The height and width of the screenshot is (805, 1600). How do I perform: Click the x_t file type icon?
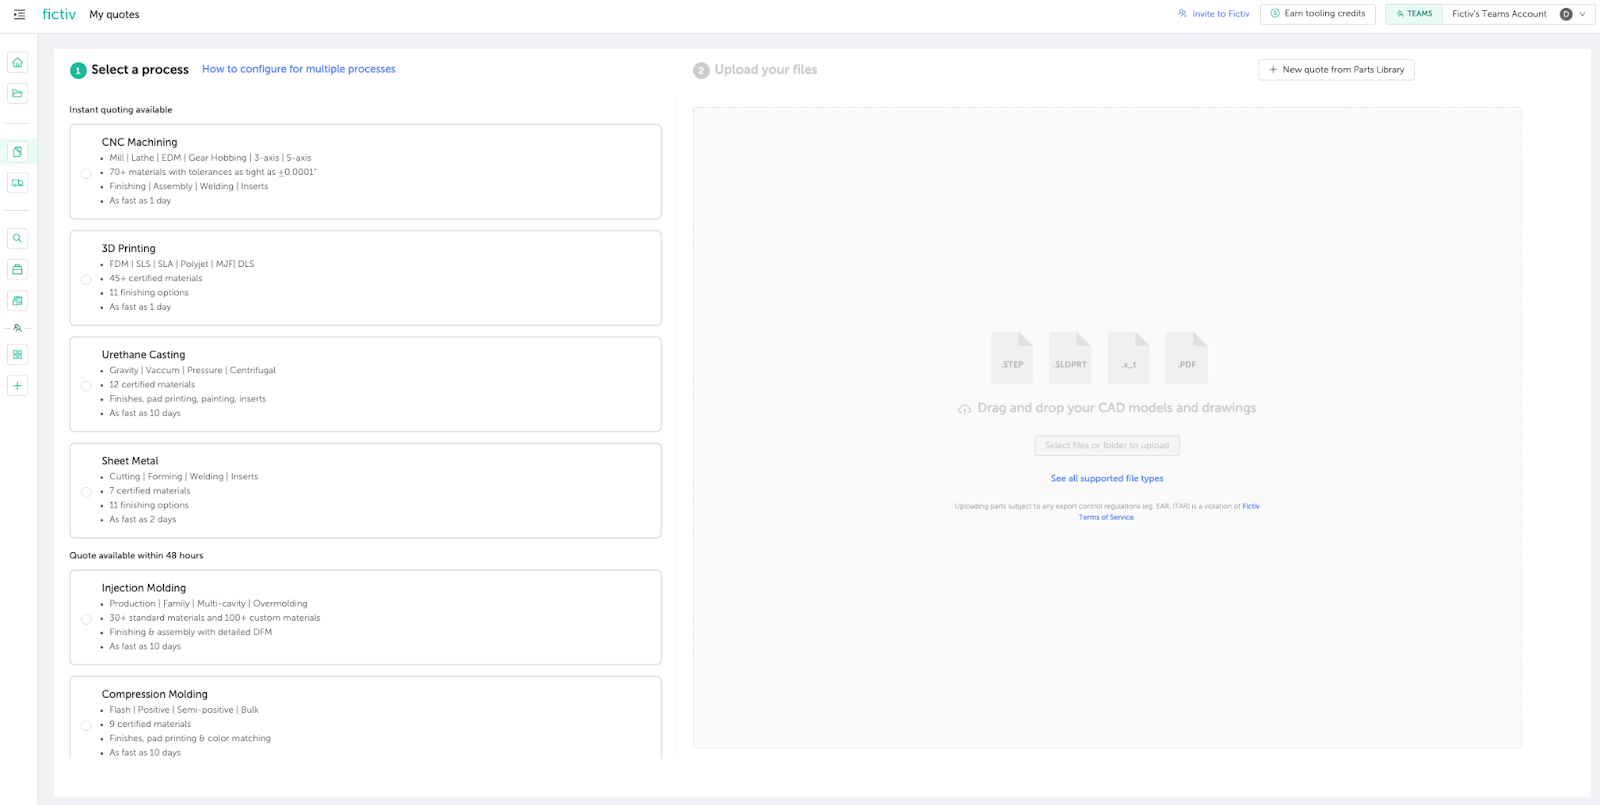1129,358
